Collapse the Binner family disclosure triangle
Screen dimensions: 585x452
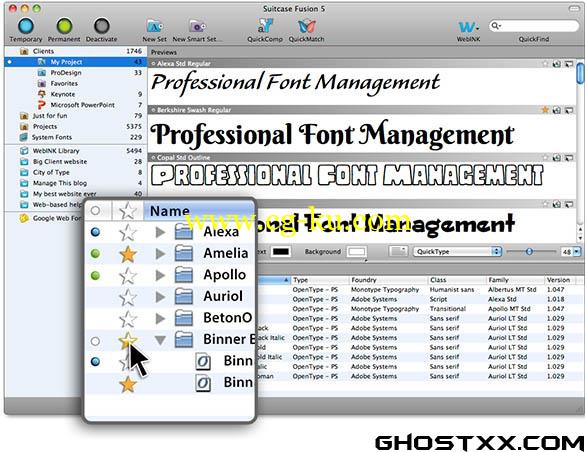pyautogui.click(x=160, y=340)
